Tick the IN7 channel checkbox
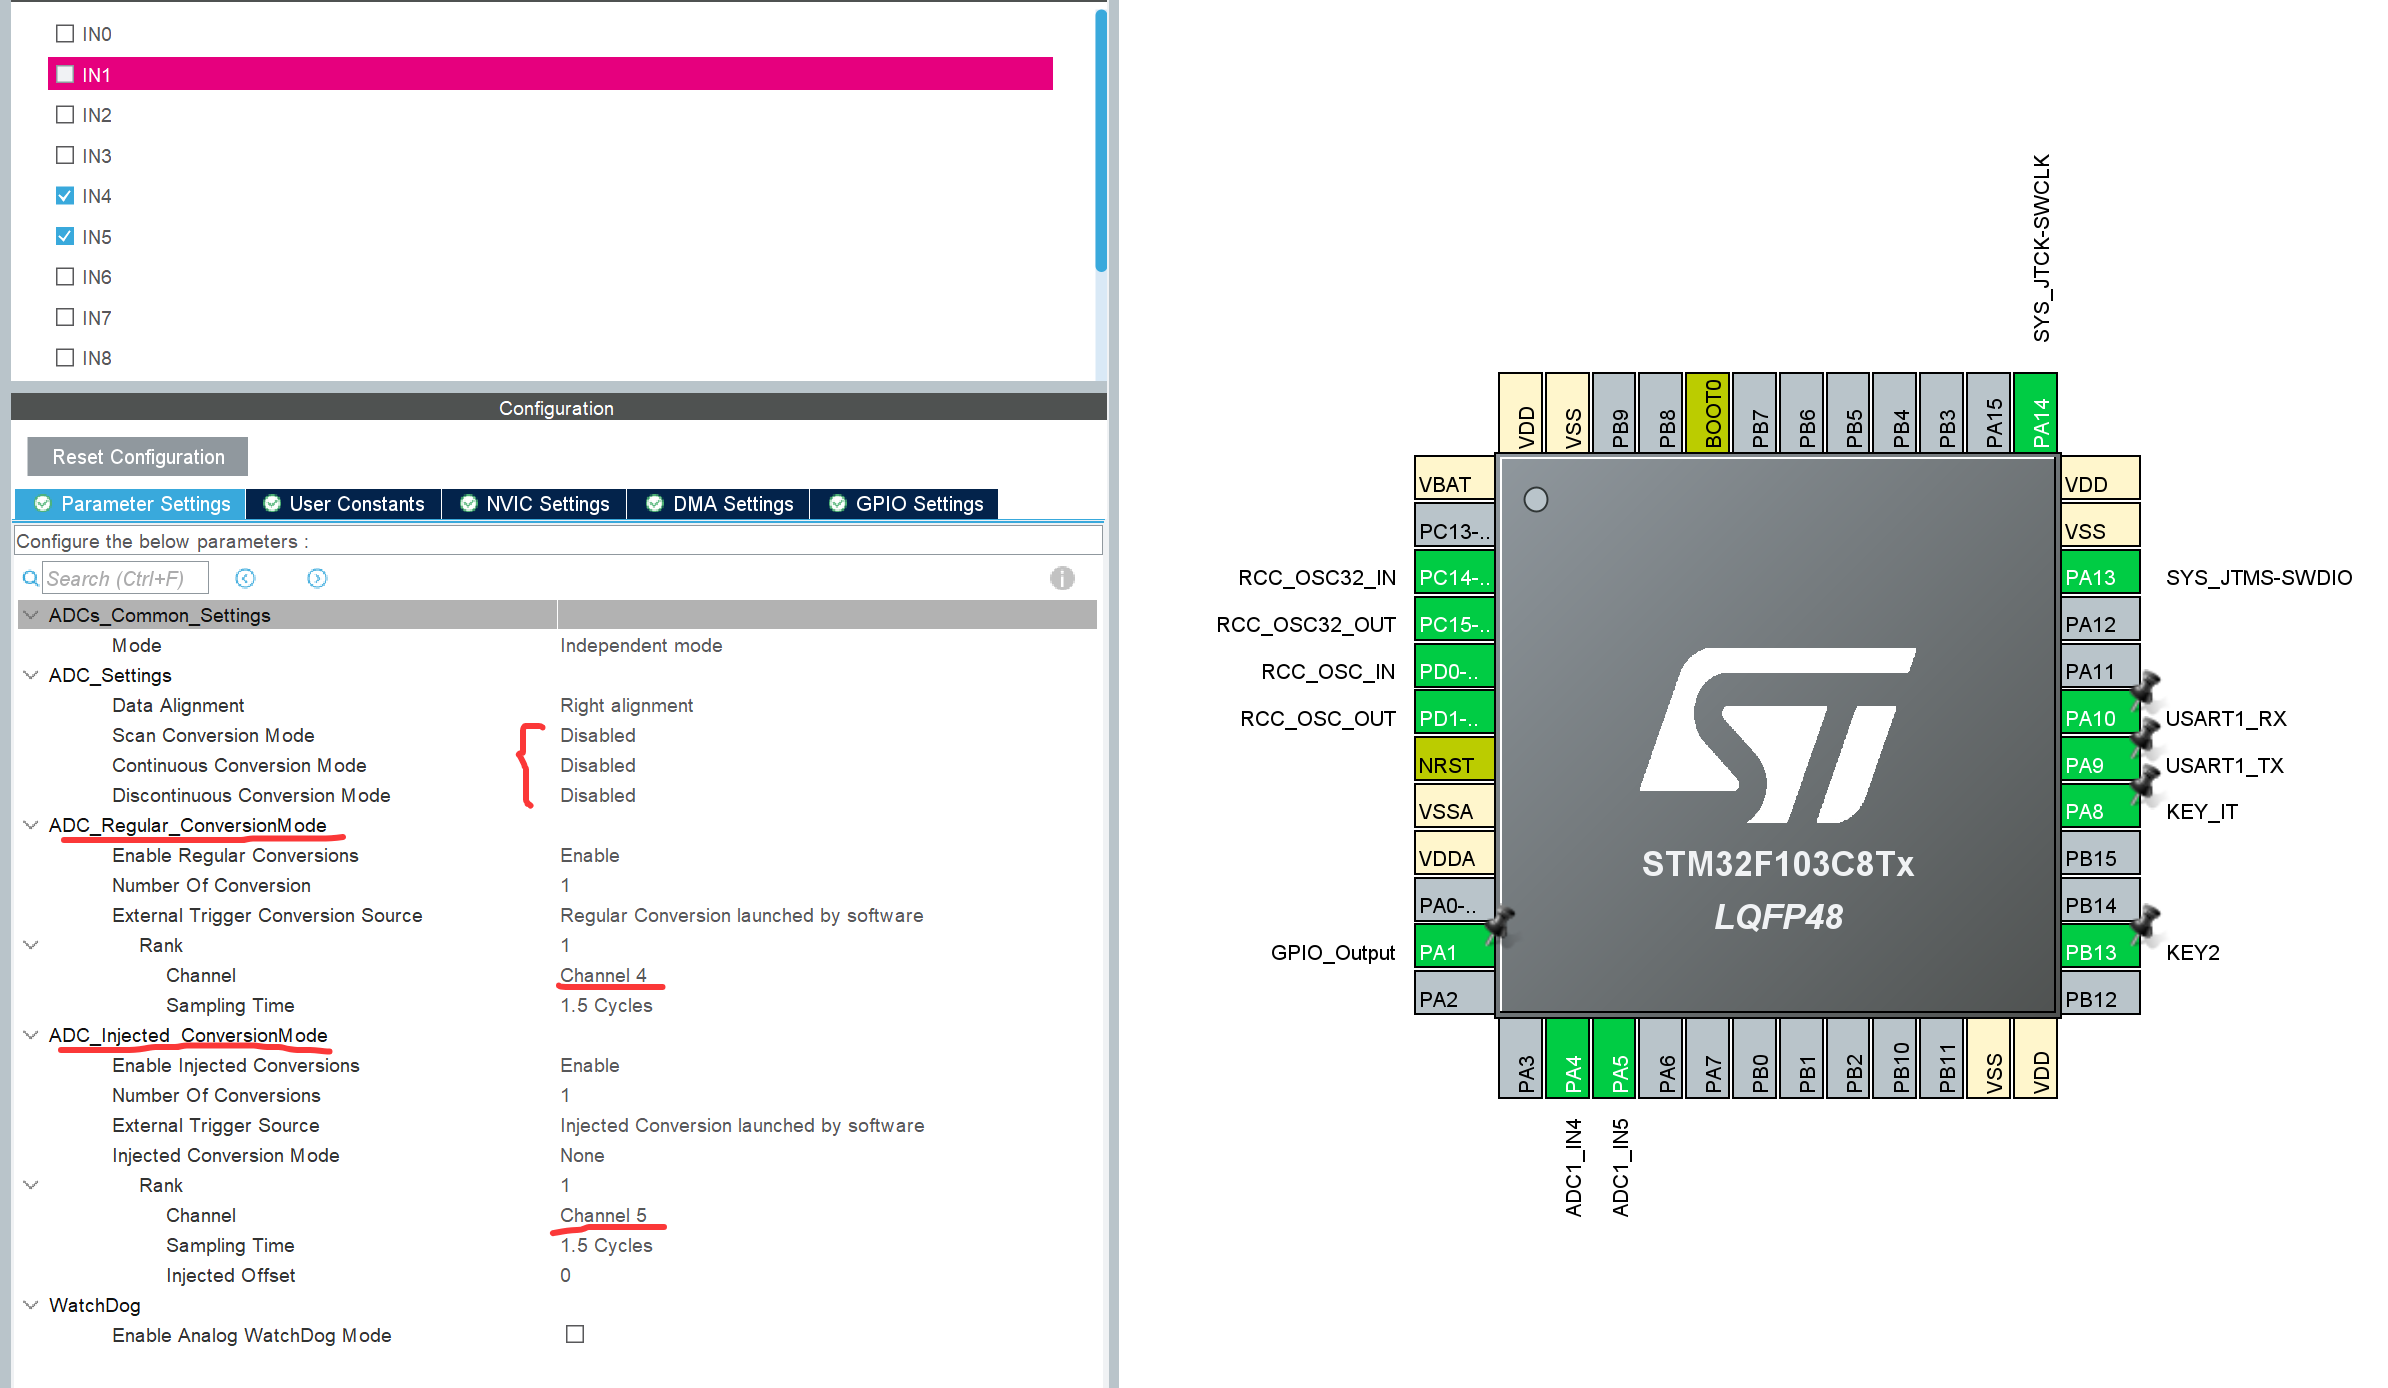This screenshot has height=1388, width=2388. pyautogui.click(x=65, y=317)
